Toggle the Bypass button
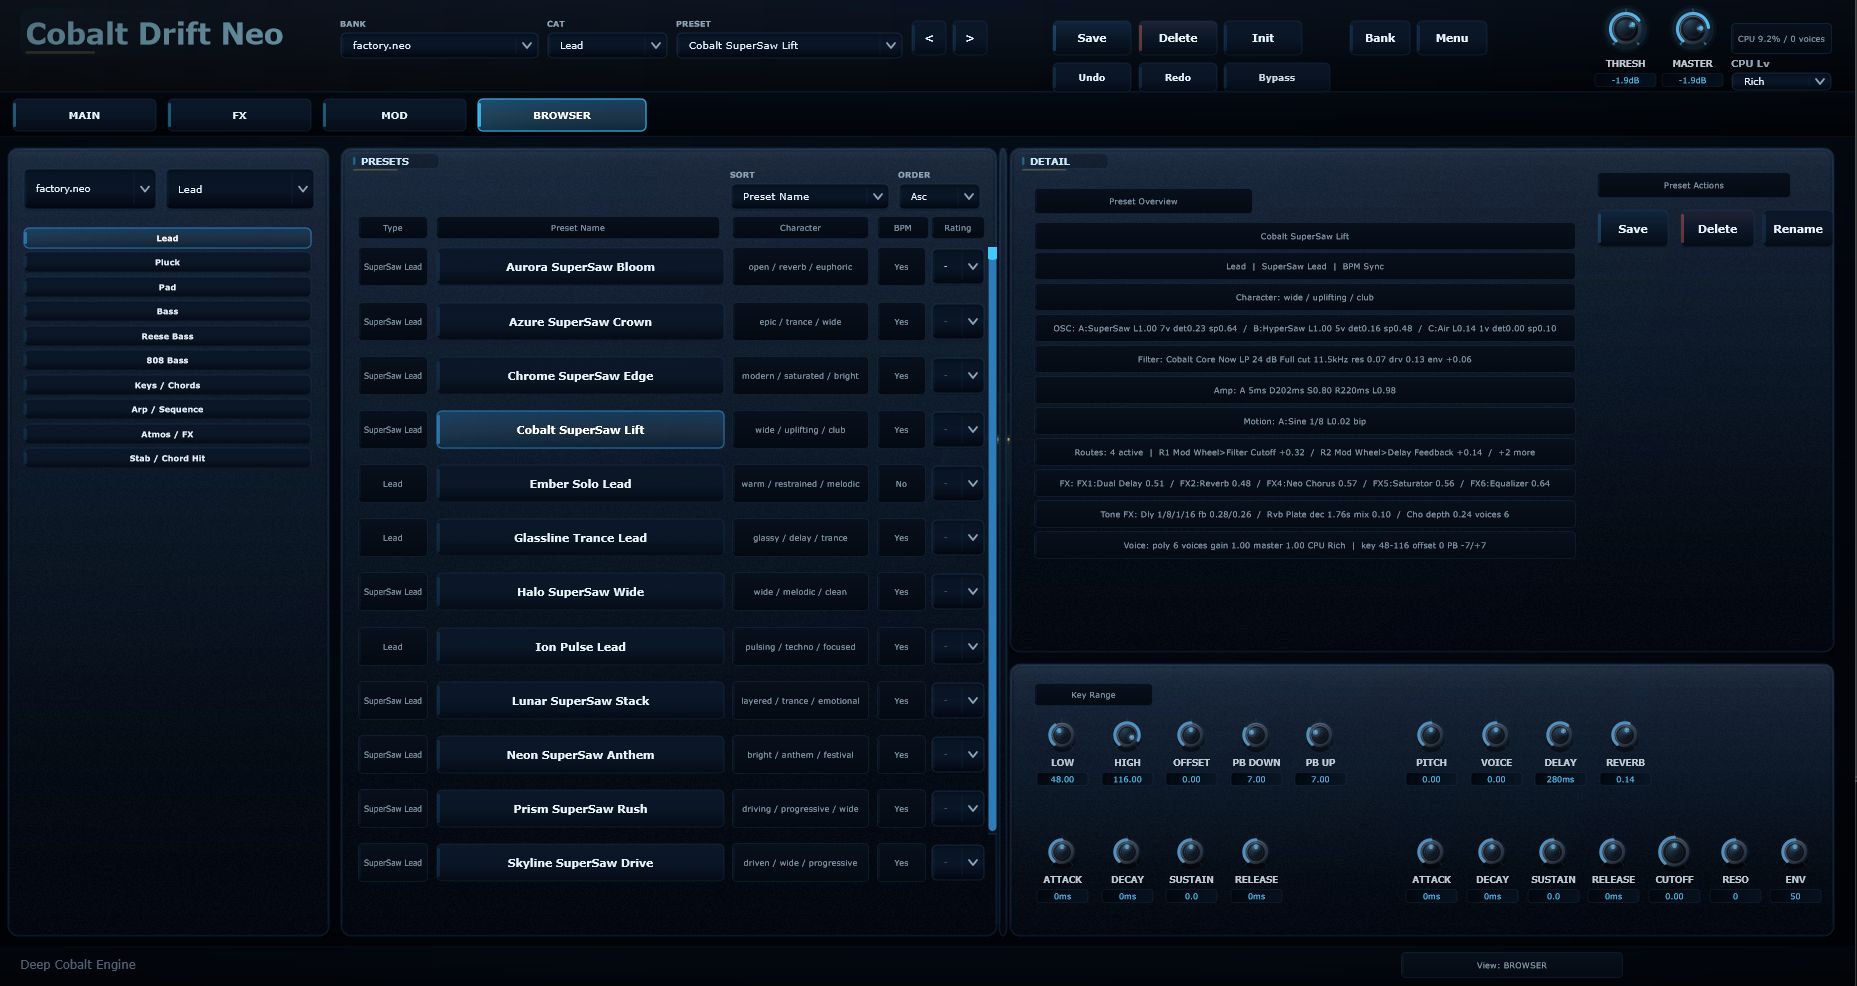Viewport: 1857px width, 986px height. 1276,77
